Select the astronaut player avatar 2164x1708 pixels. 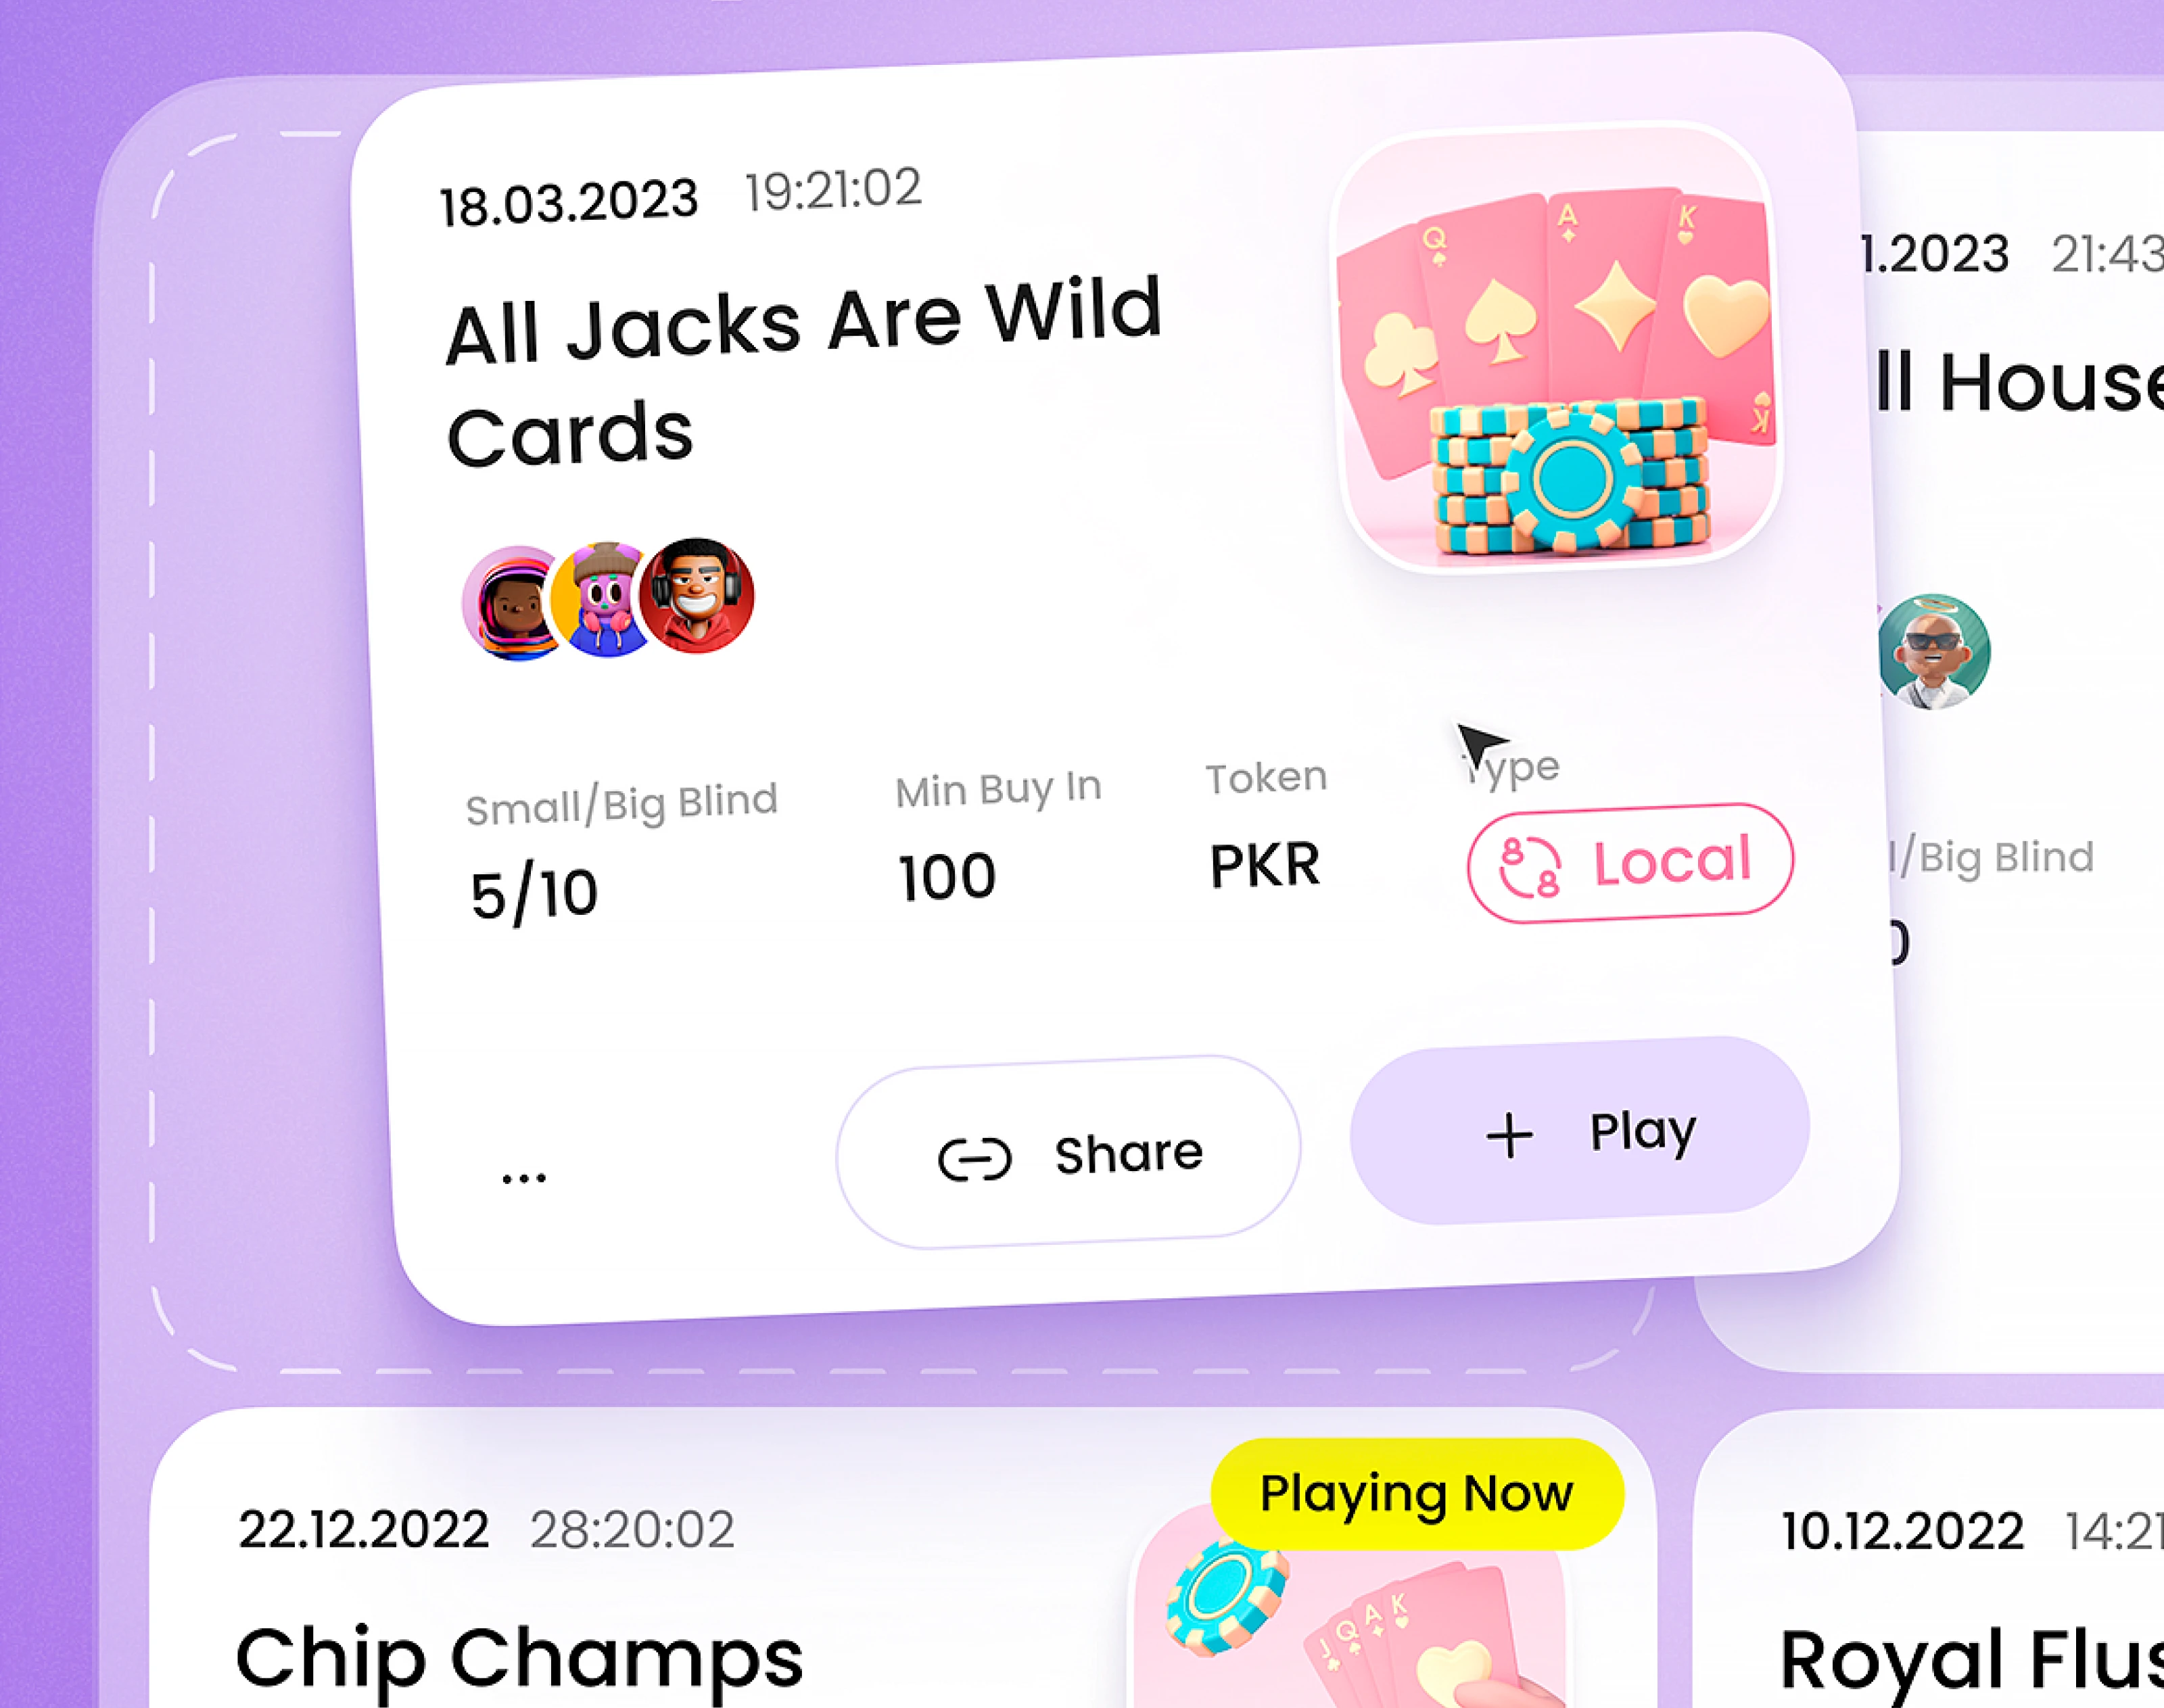(512, 603)
